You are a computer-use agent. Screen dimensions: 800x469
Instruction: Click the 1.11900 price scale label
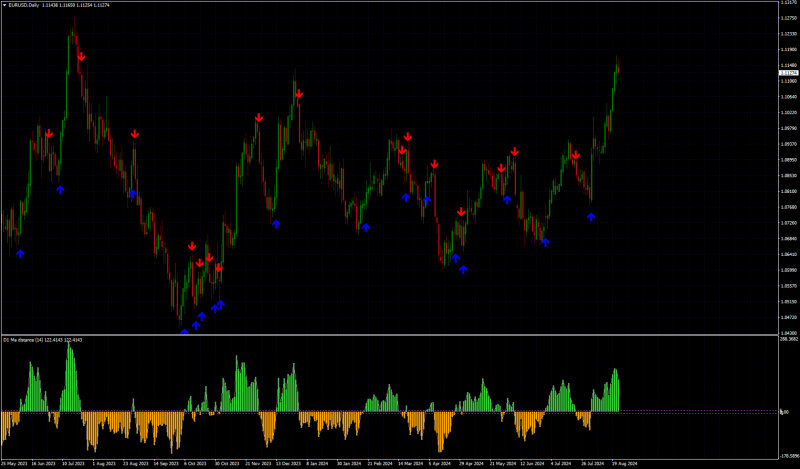[x=788, y=50]
